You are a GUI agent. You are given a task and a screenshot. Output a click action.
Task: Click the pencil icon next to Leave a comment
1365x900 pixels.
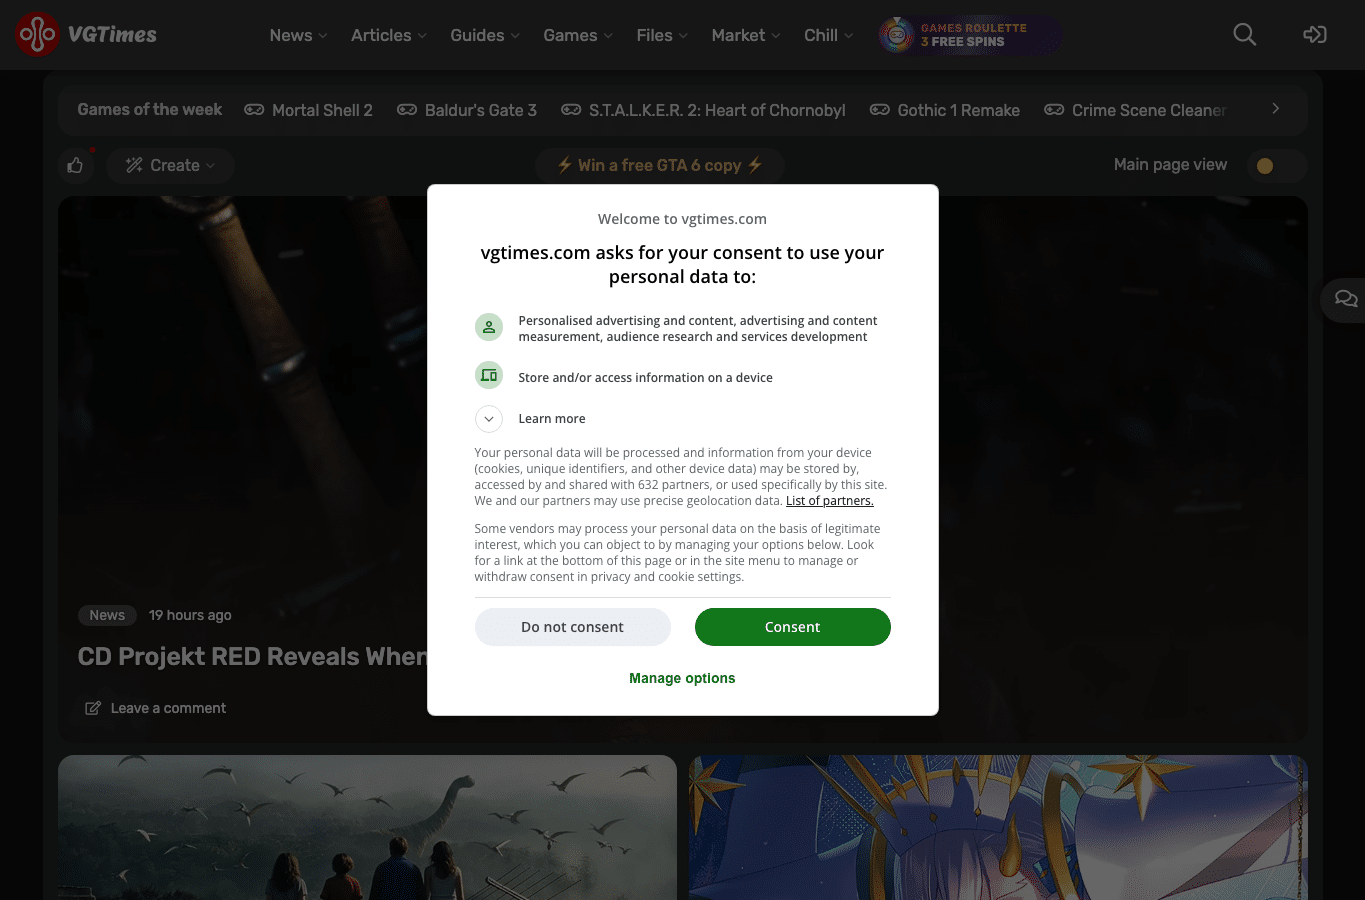(93, 708)
